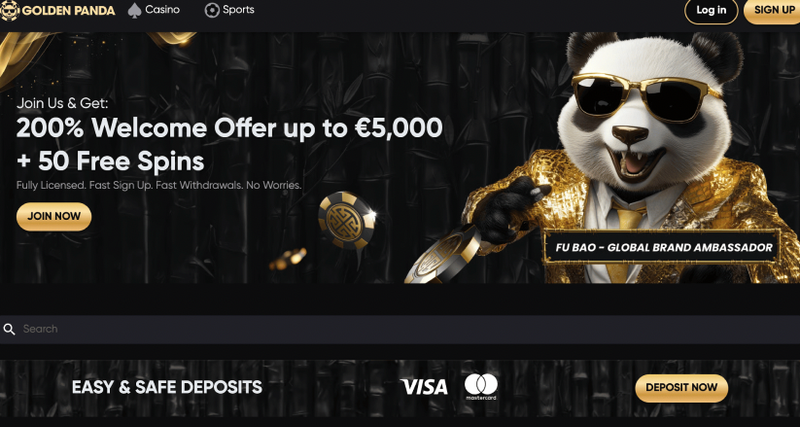Click the soccer ball Sports icon

(x=212, y=10)
